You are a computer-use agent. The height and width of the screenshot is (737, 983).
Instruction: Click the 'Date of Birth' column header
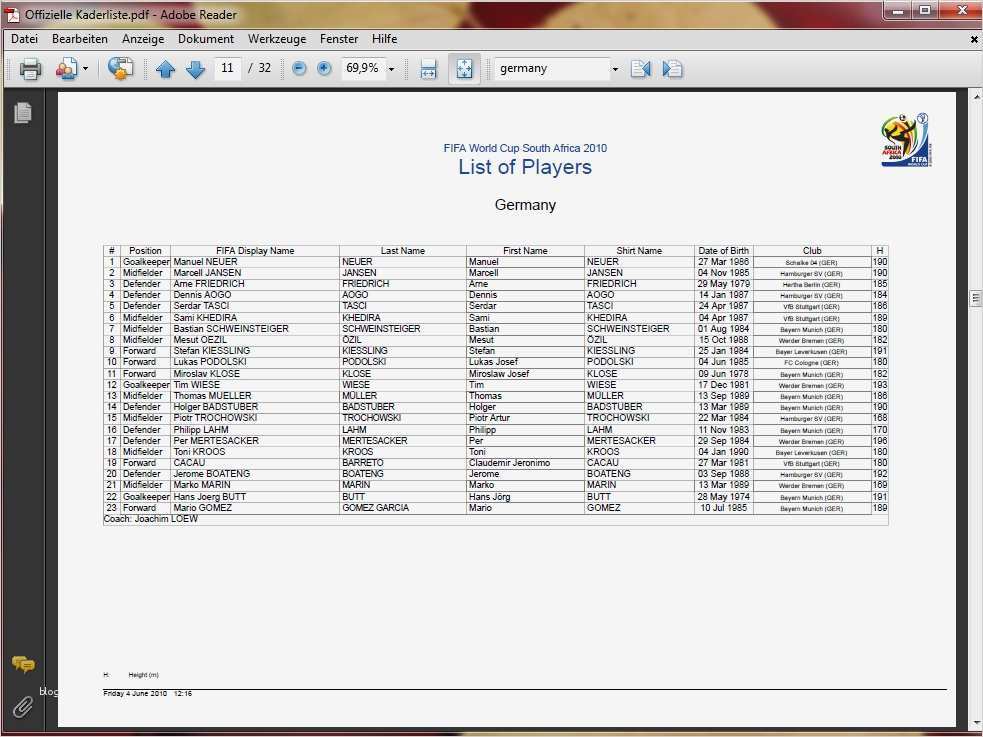pos(723,251)
